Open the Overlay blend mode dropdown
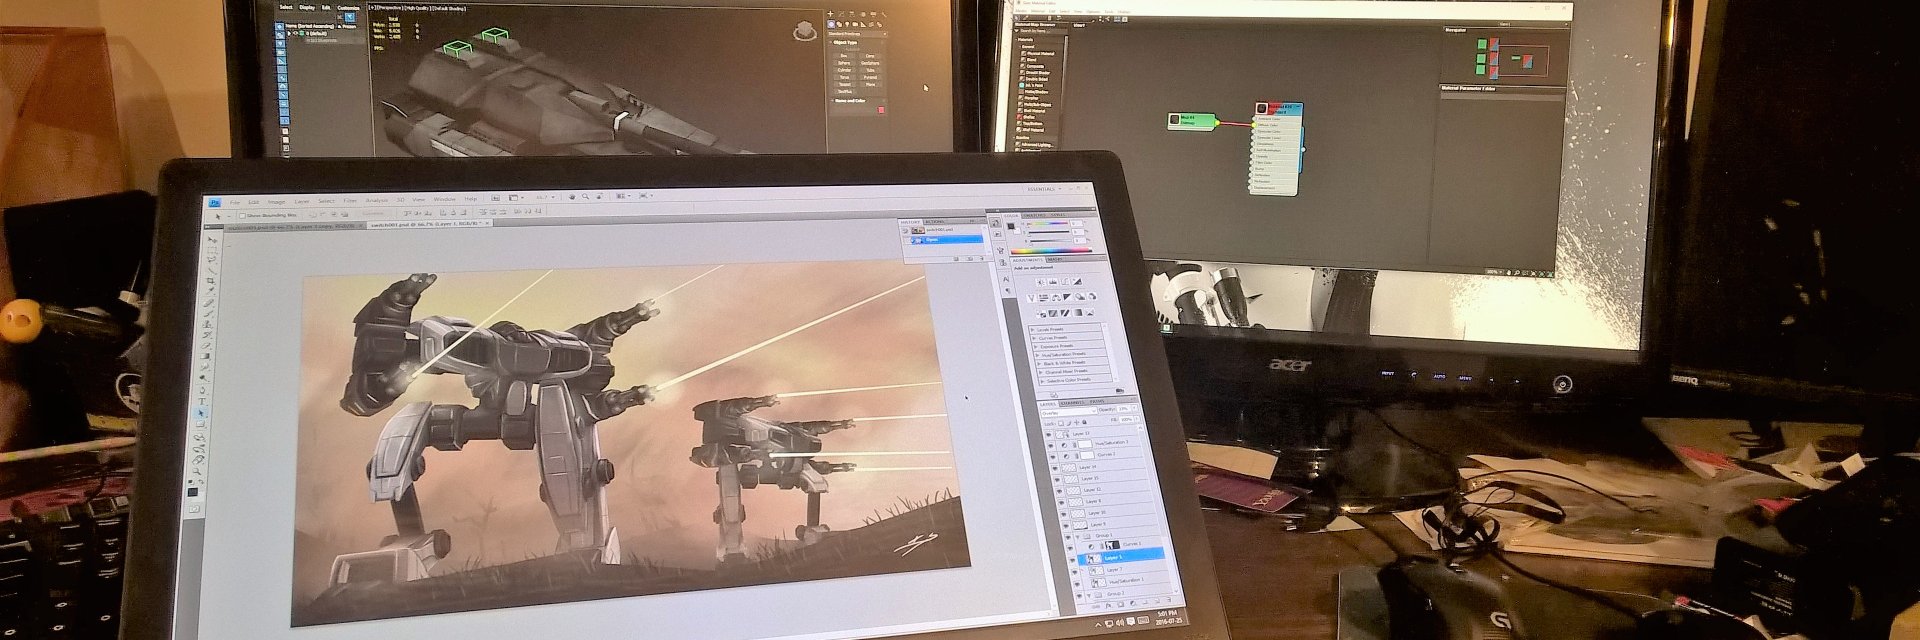Screen dimensions: 1920x640 [1069, 411]
